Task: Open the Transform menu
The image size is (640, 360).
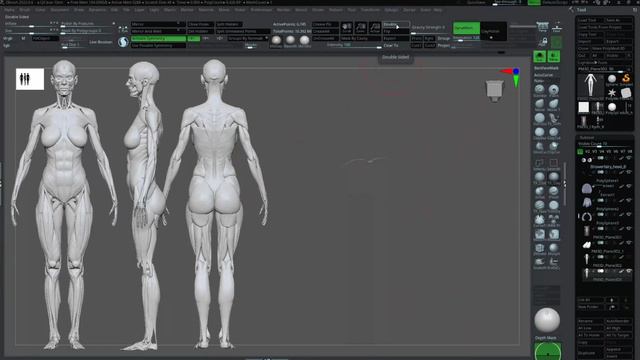Action: pyautogui.click(x=370, y=10)
